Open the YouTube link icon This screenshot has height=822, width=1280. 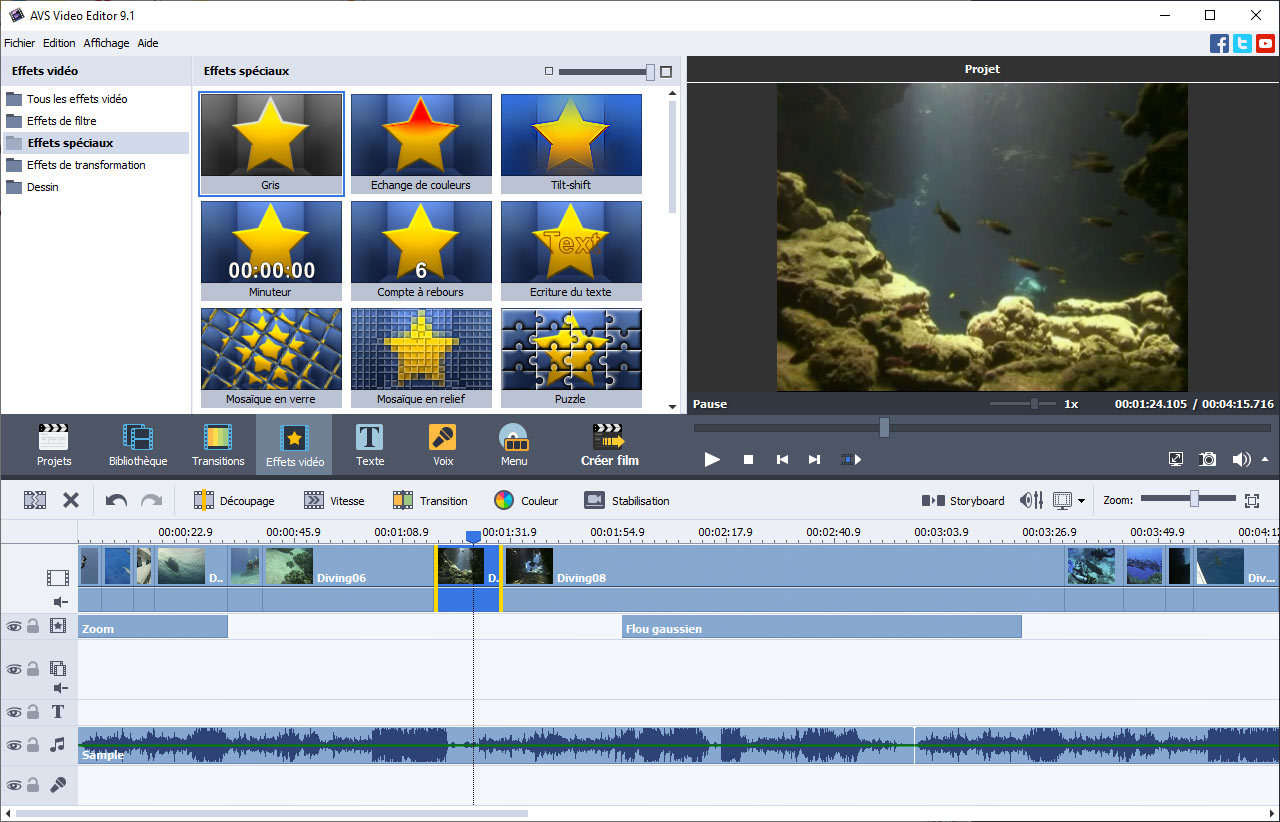1265,43
